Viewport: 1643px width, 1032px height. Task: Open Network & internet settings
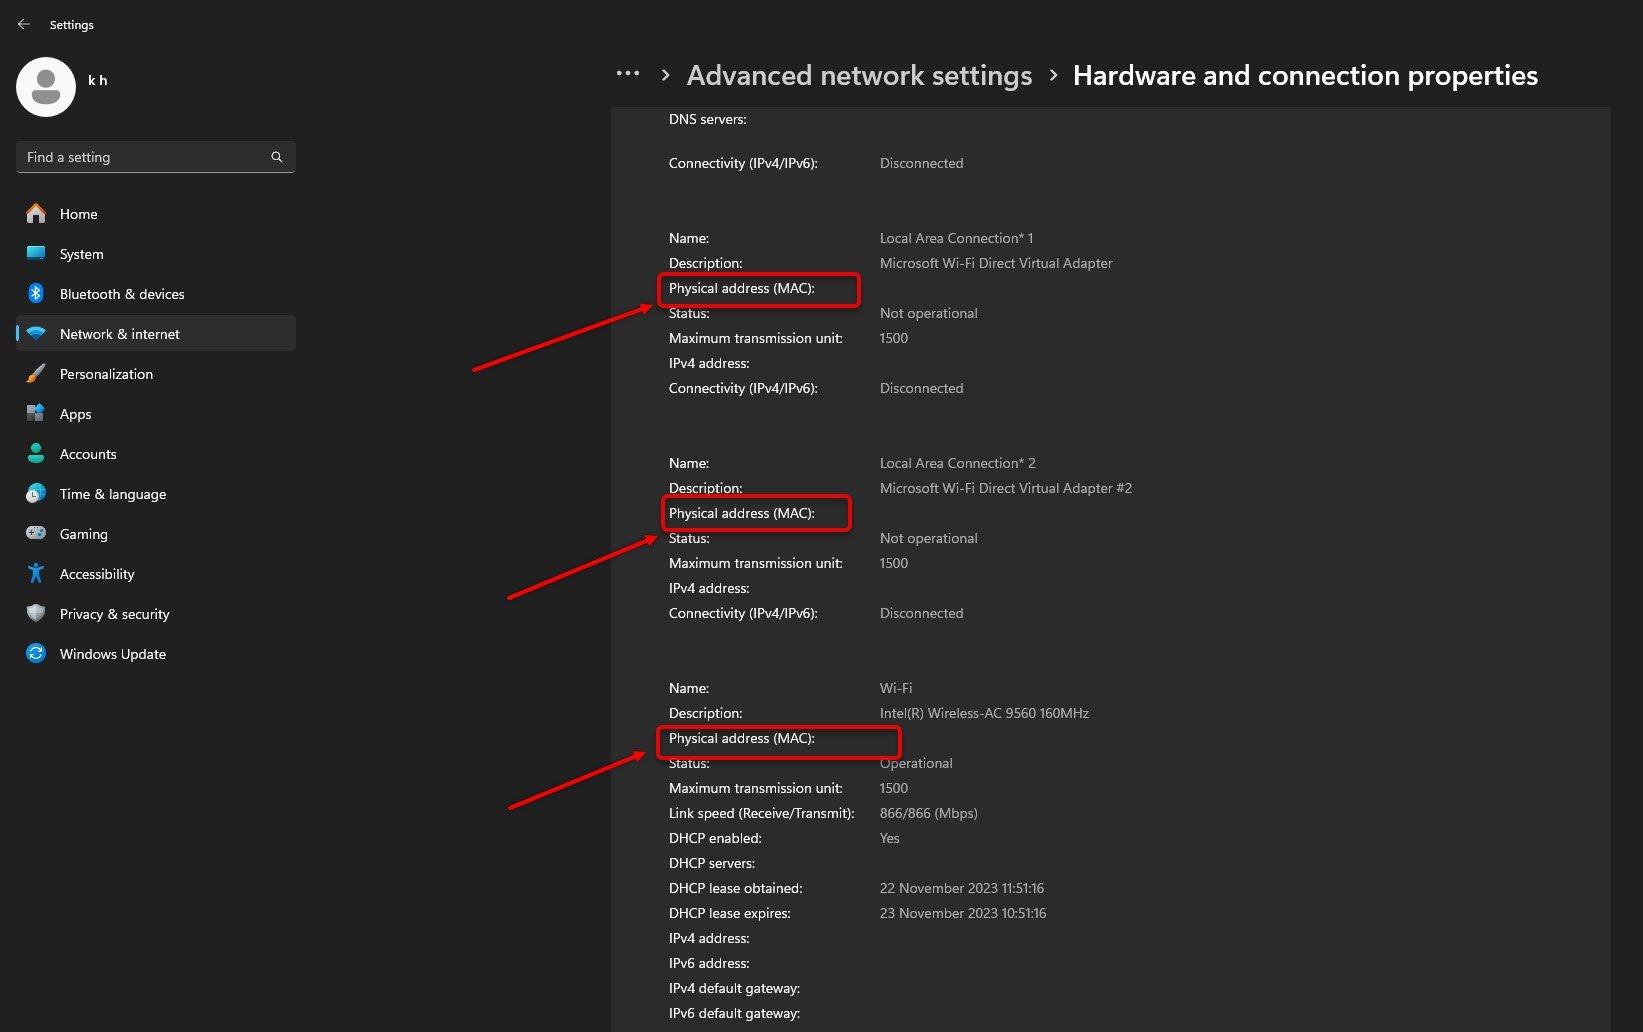[120, 334]
